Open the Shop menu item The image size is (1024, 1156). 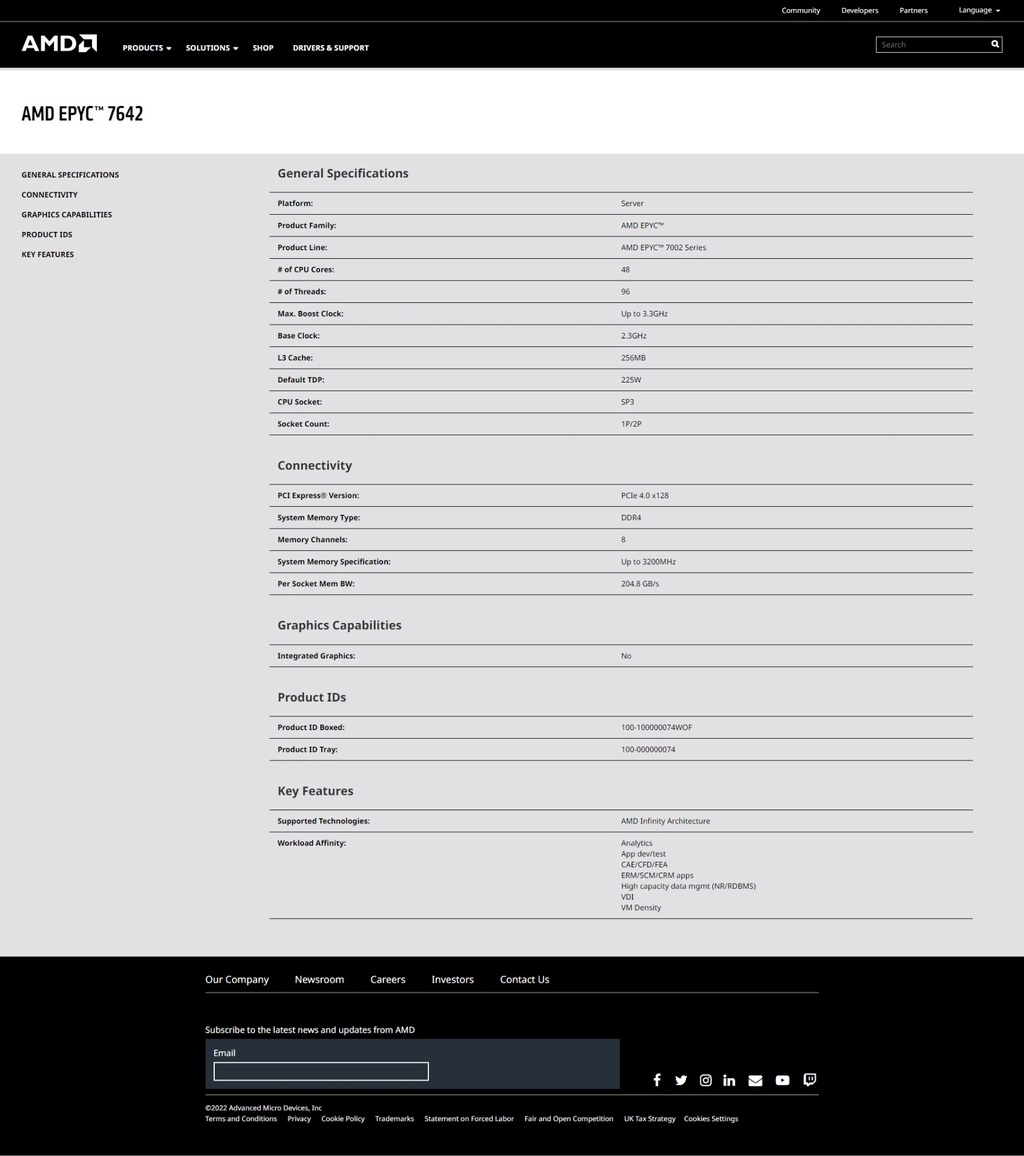tap(263, 48)
